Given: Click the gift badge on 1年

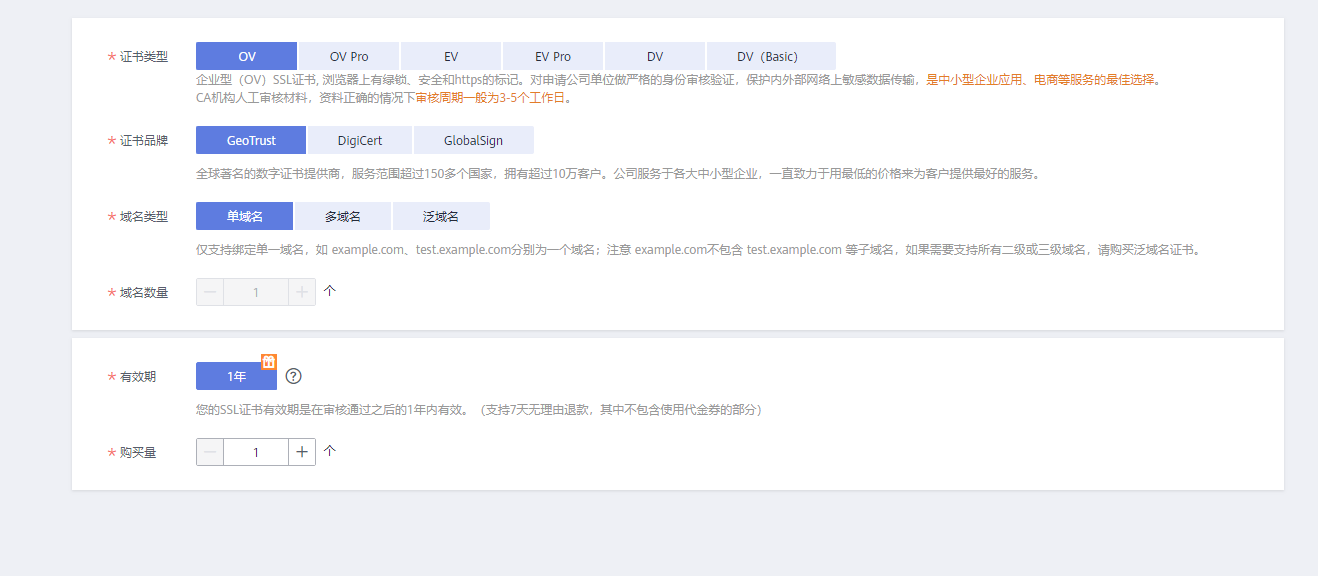Looking at the screenshot, I should [269, 362].
